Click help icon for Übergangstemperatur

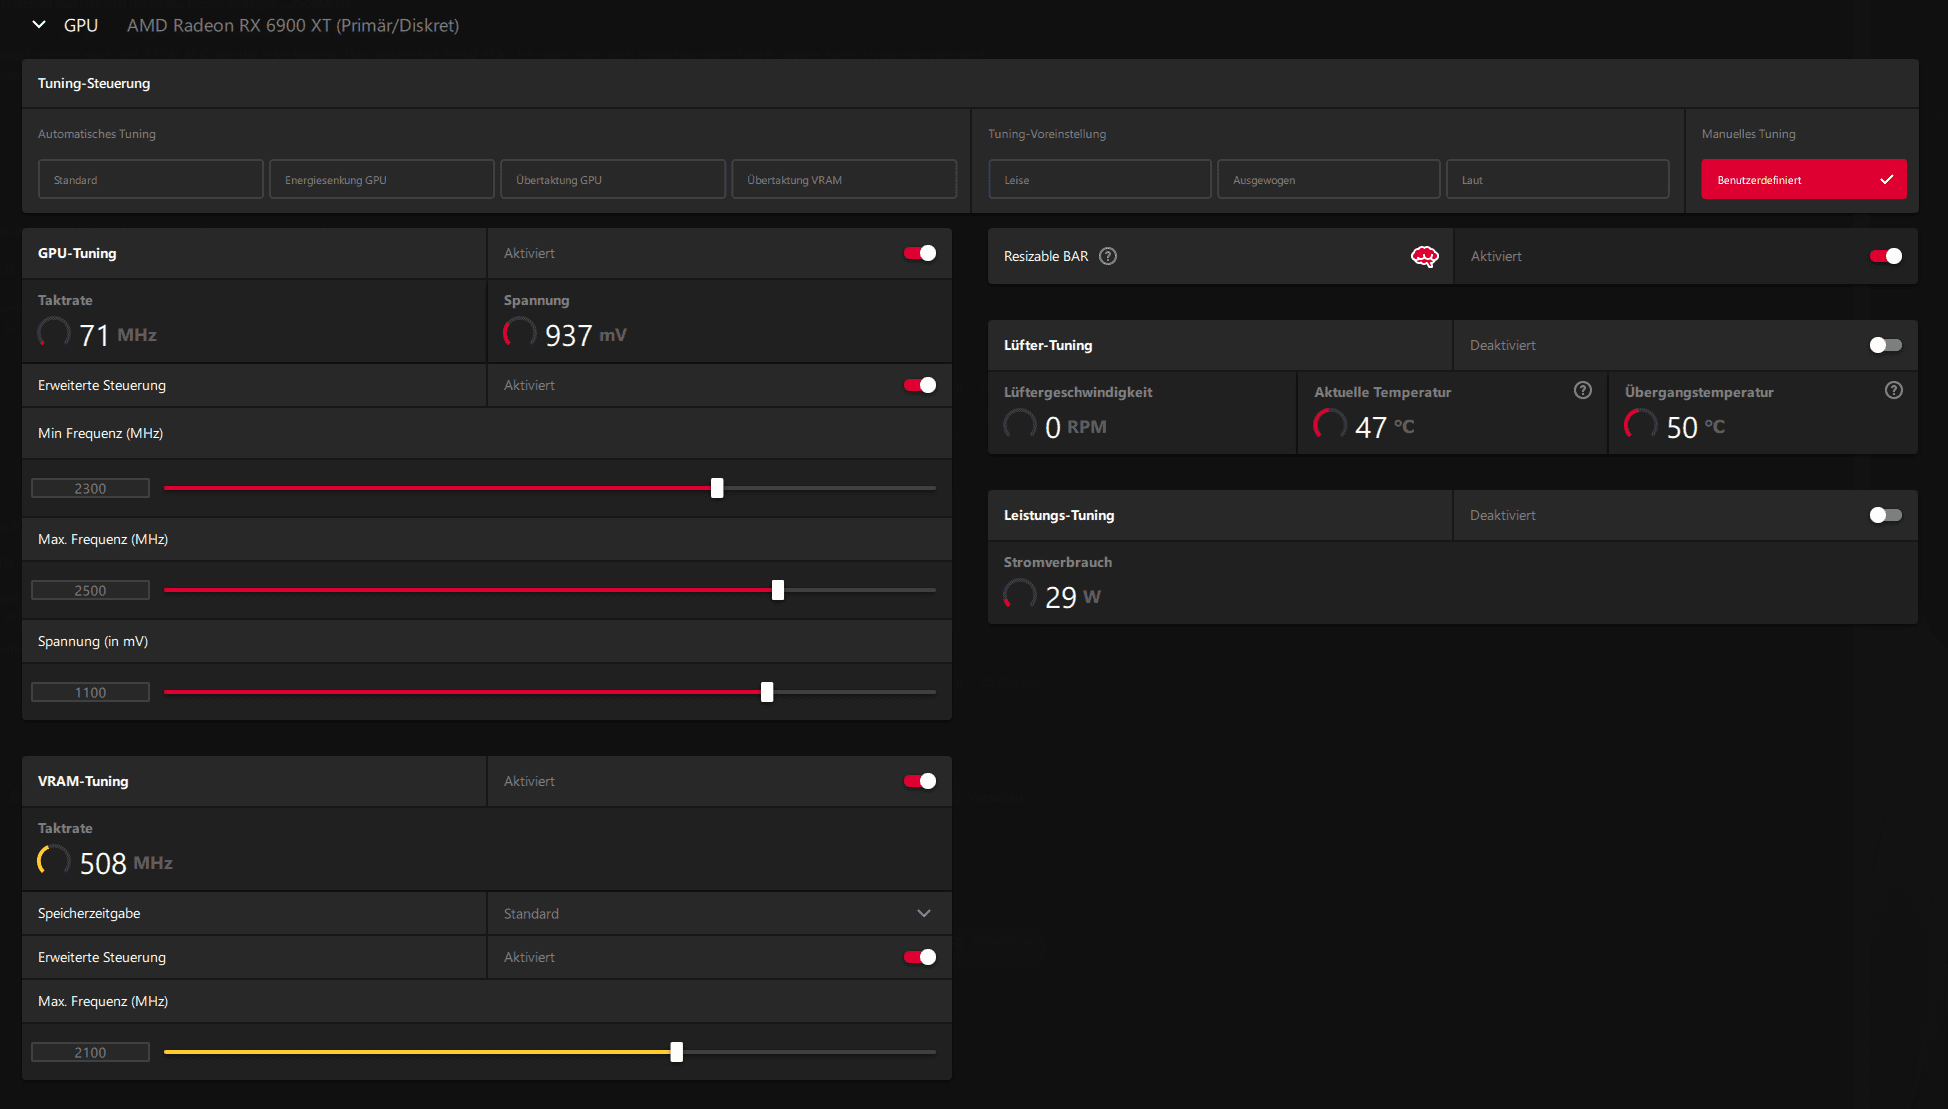coord(1893,390)
